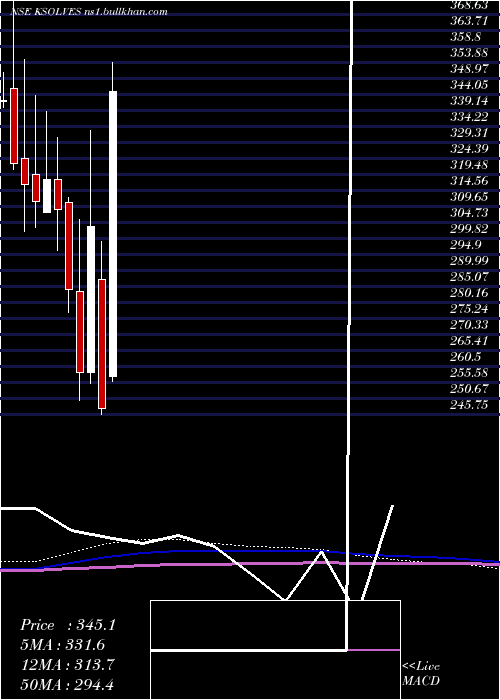The image size is (500, 700).
Task: Click the Price : 345.1 readout
Action: coord(68,625)
